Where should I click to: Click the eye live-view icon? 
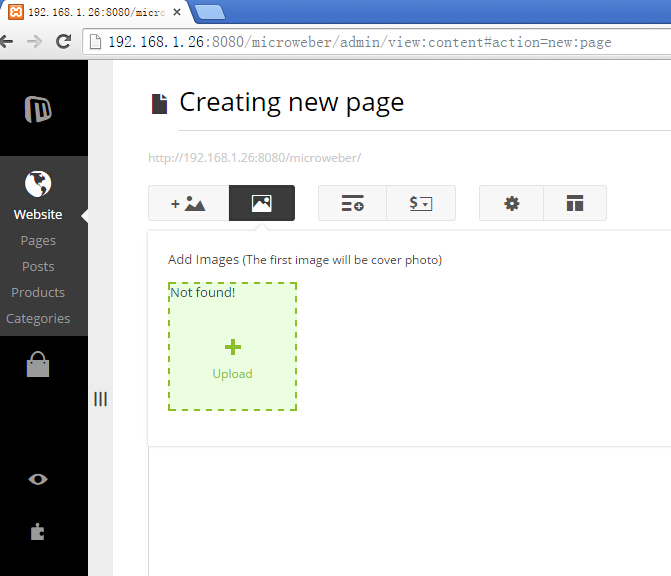[38, 479]
